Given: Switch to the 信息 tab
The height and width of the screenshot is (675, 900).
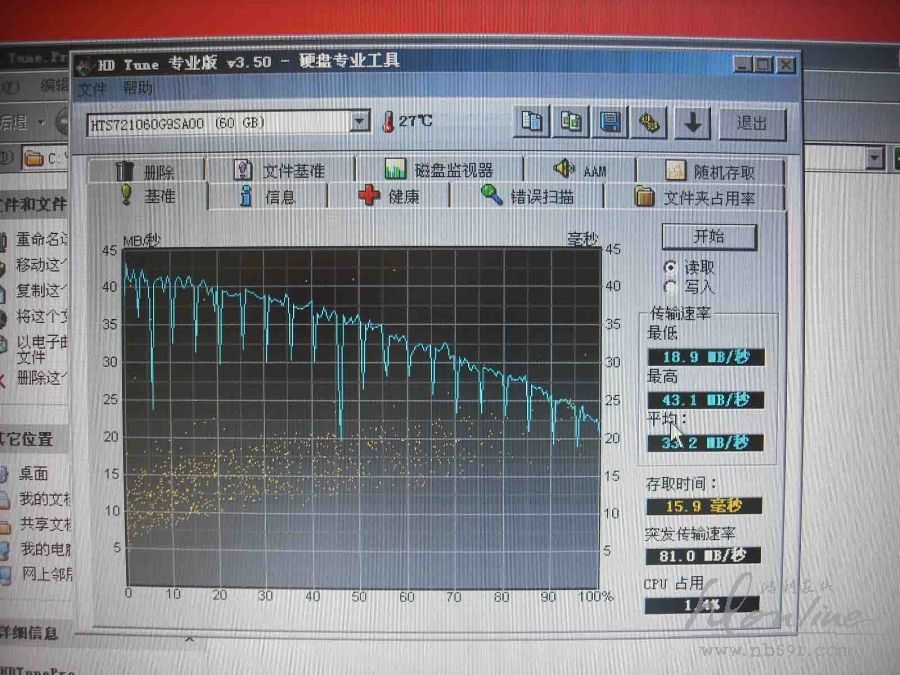Looking at the screenshot, I should 268,197.
